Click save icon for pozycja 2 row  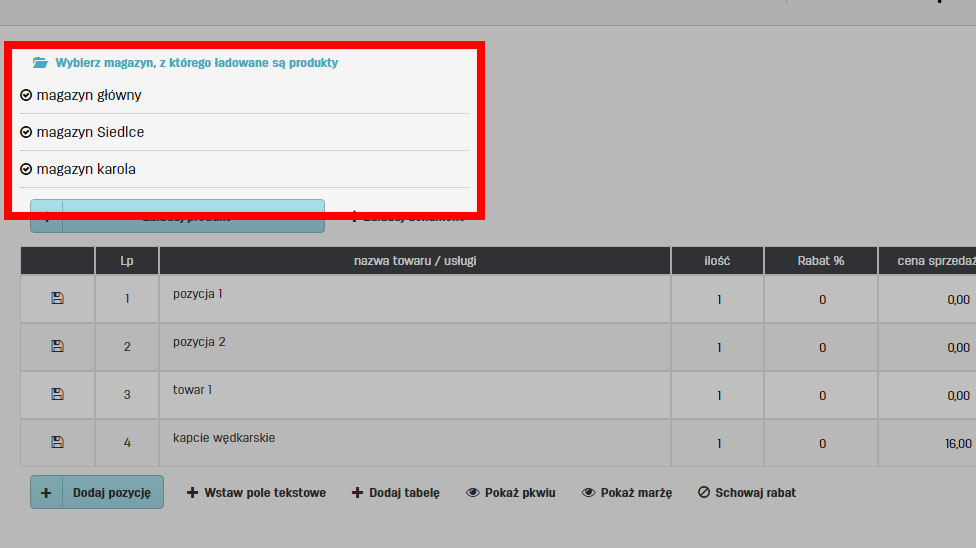point(57,346)
